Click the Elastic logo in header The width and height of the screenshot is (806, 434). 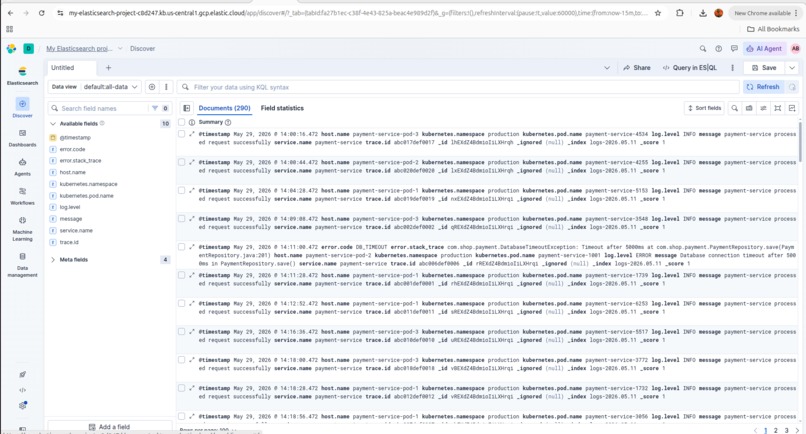coord(11,48)
